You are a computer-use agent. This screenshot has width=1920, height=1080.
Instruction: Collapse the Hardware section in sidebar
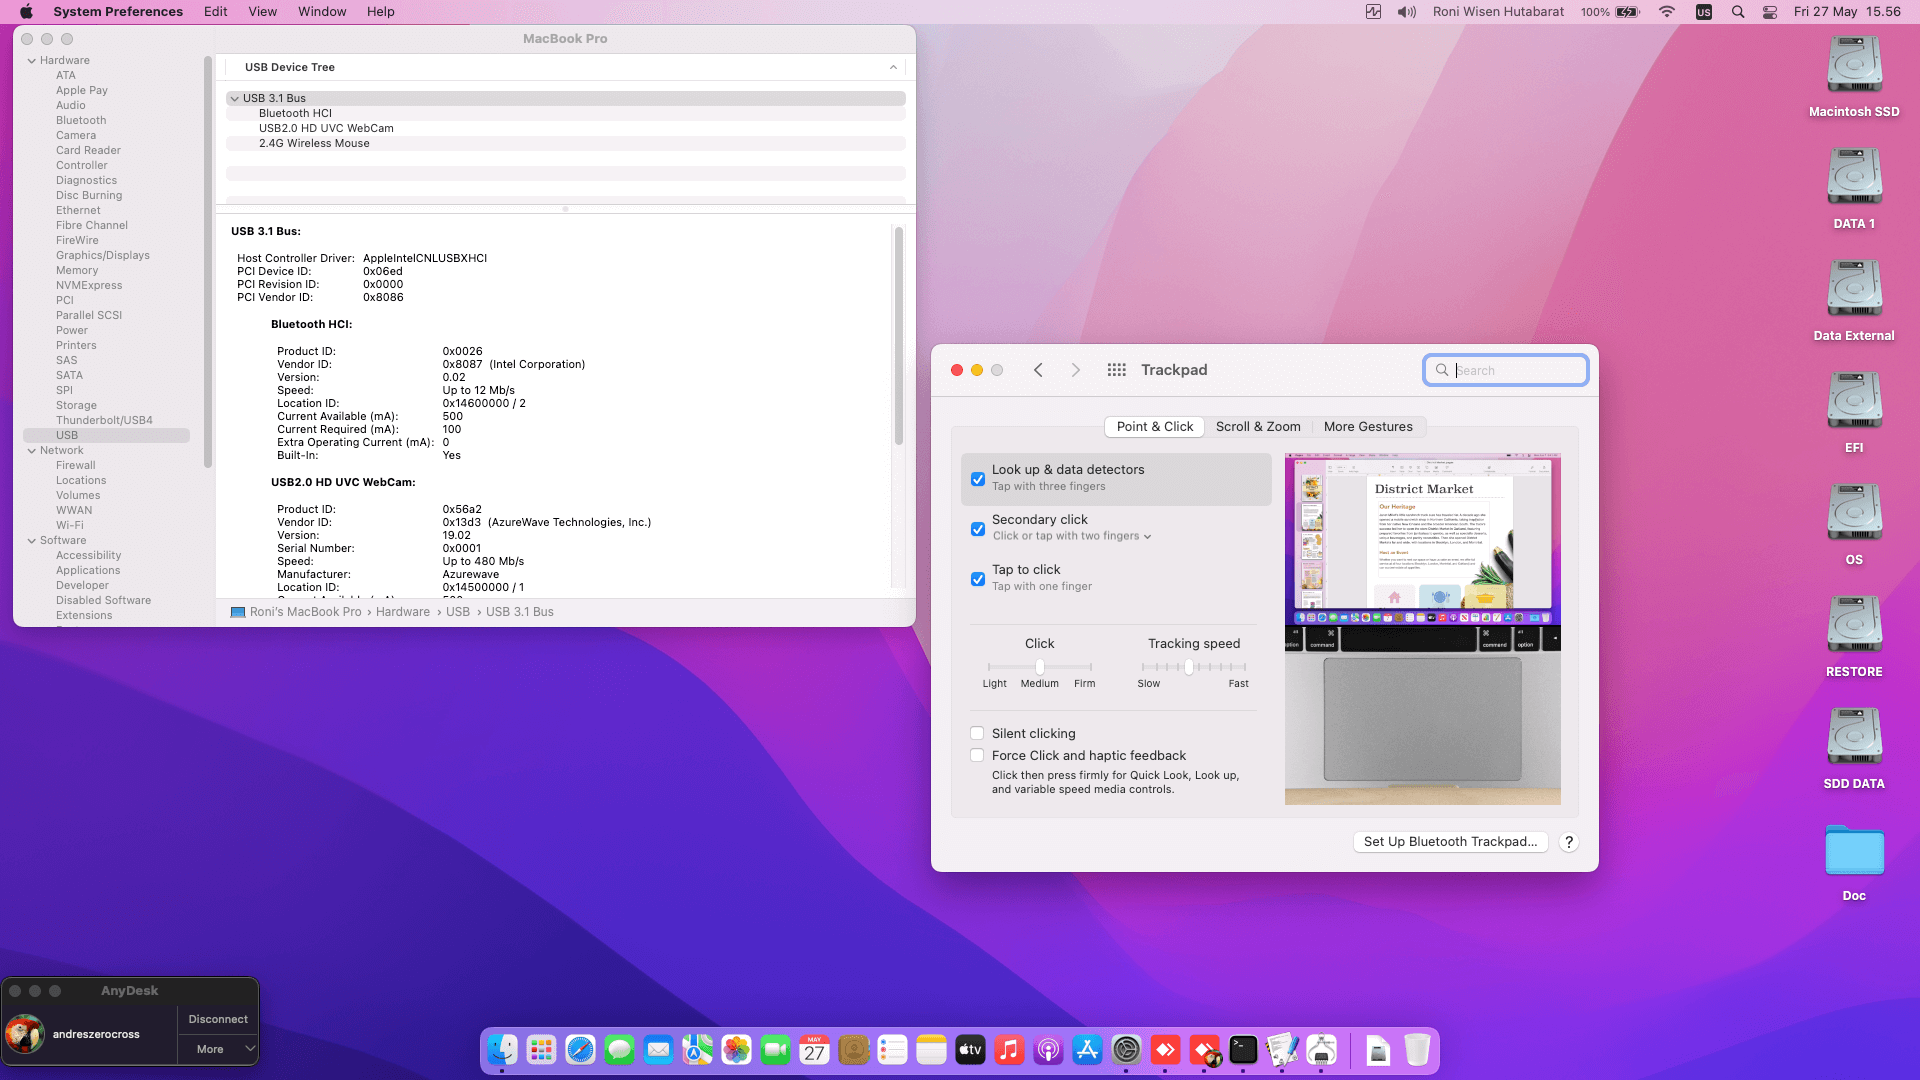tap(32, 60)
